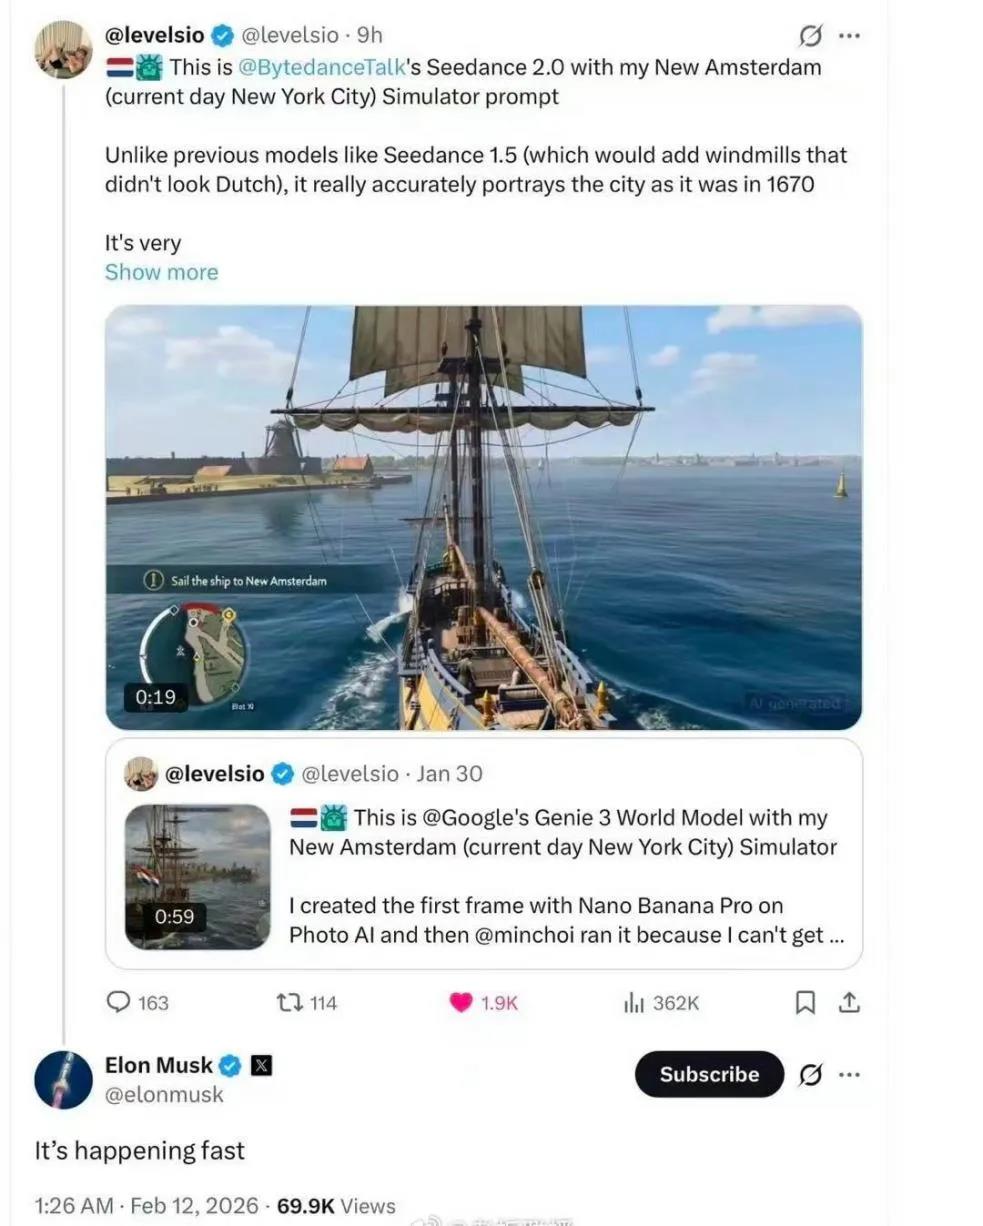Open Elon Musk profile avatar
This screenshot has width=983, height=1226.
pos(63,1080)
